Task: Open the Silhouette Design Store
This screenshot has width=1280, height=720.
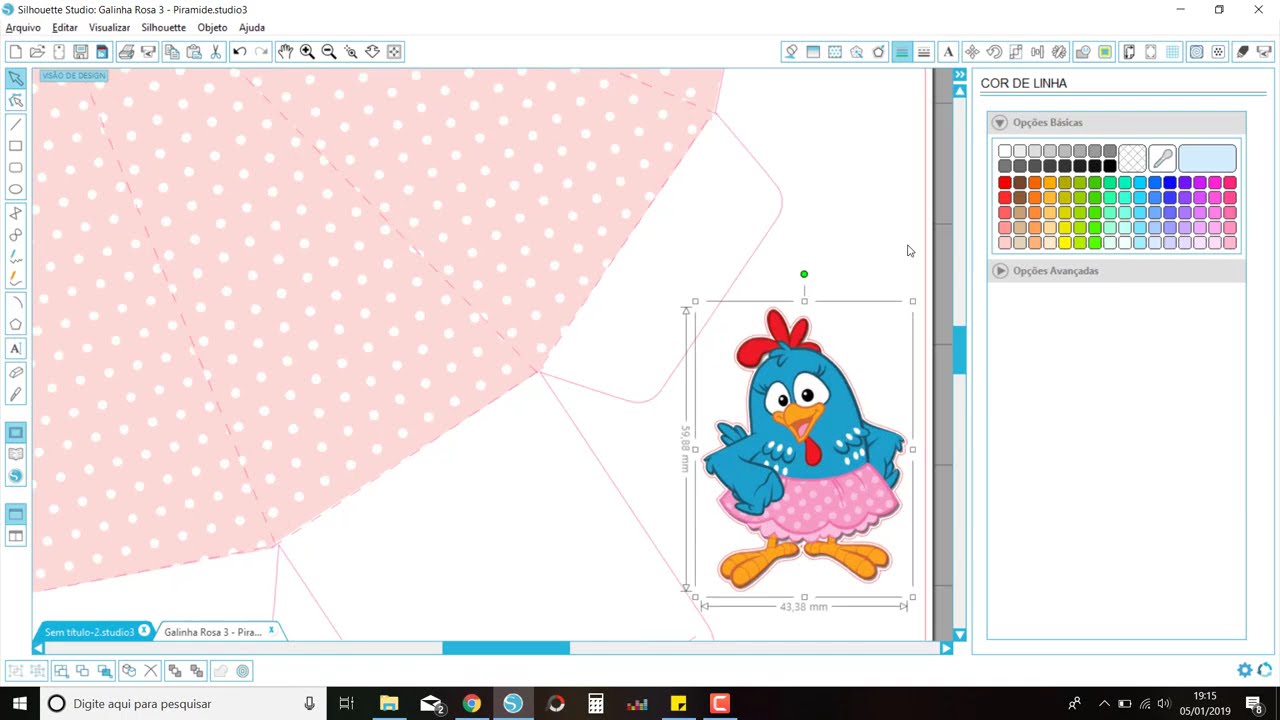Action: tap(15, 476)
